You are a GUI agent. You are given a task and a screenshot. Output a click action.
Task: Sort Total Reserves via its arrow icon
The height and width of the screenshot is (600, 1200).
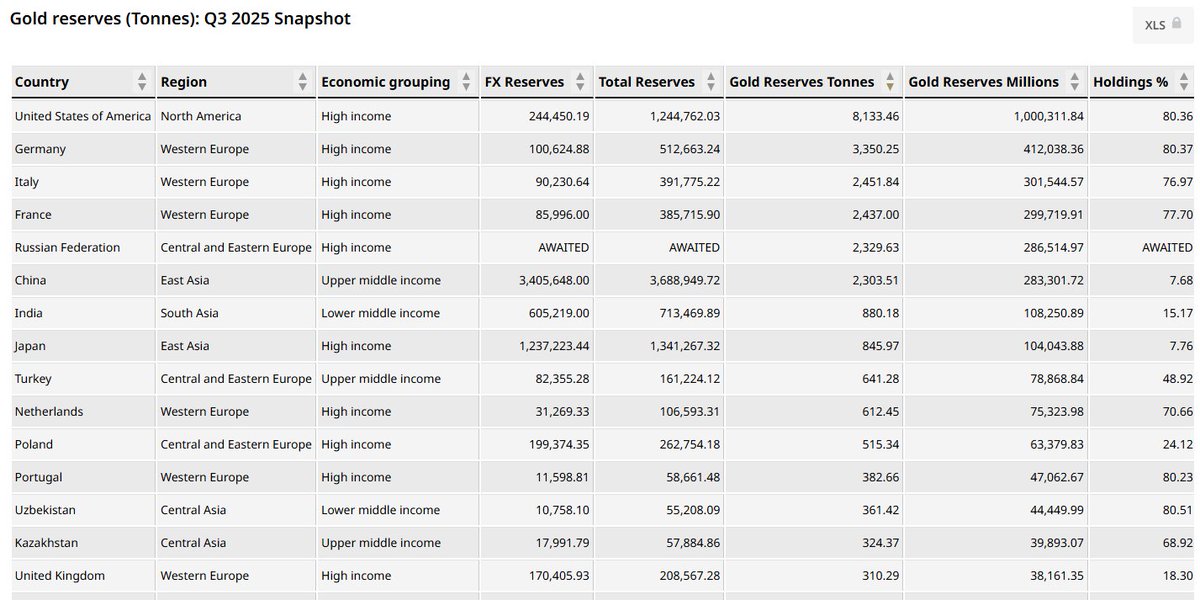[711, 82]
